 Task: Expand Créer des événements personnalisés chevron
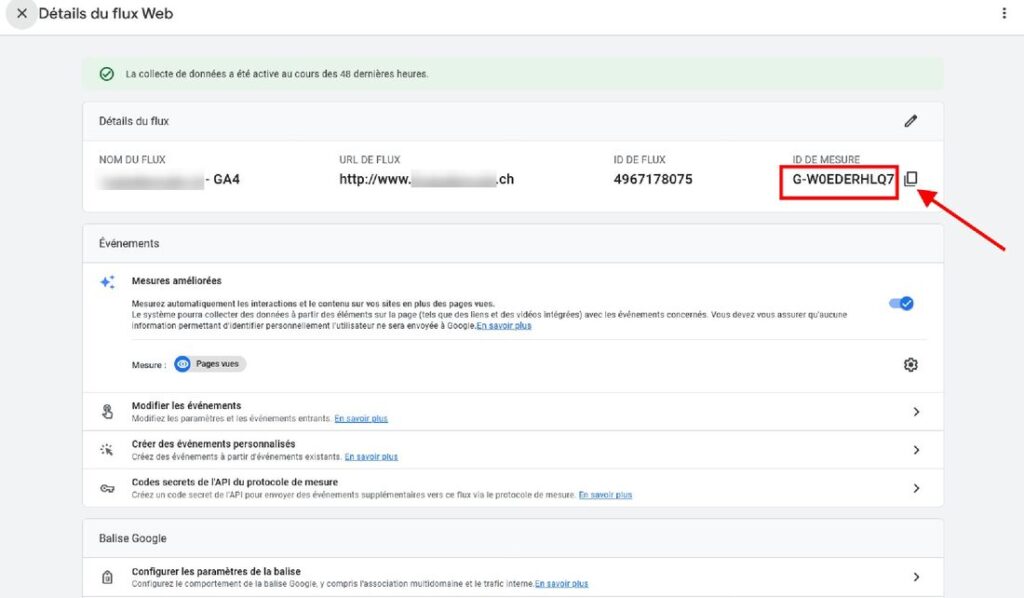click(916, 450)
